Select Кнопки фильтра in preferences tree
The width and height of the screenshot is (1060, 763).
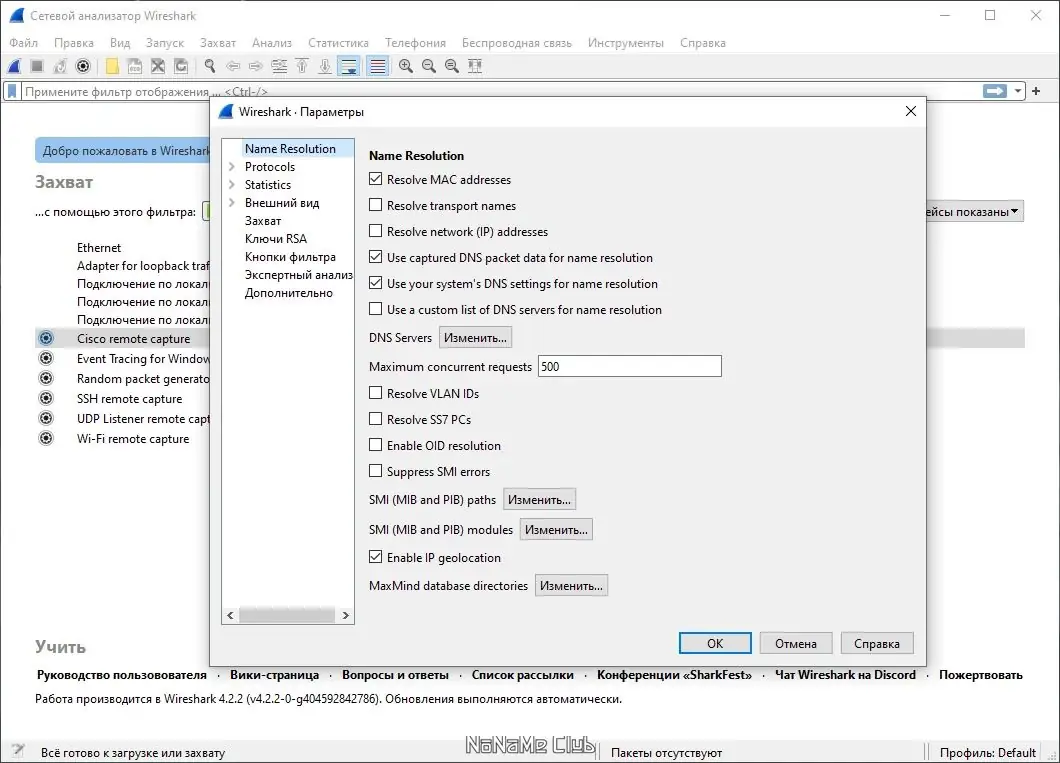[x=290, y=257]
